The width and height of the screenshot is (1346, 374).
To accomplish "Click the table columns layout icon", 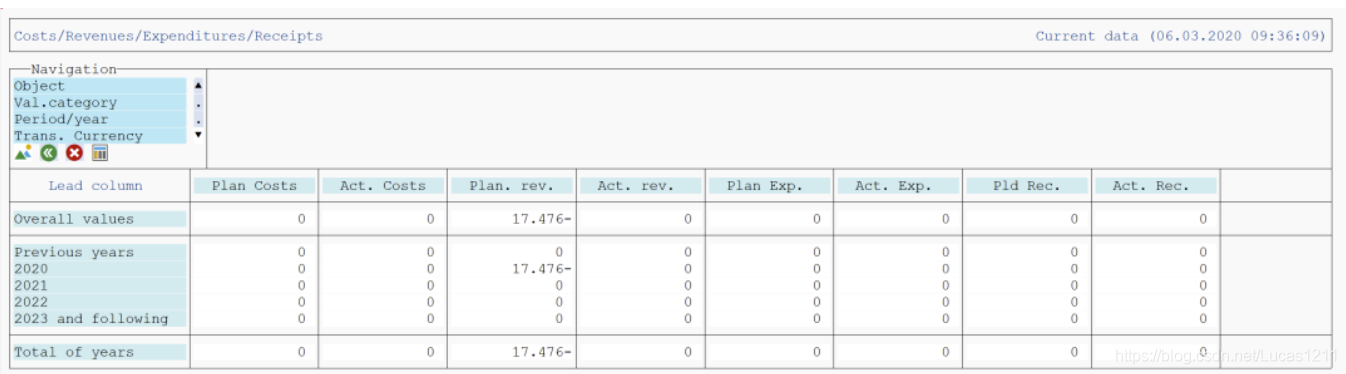I will 99,153.
